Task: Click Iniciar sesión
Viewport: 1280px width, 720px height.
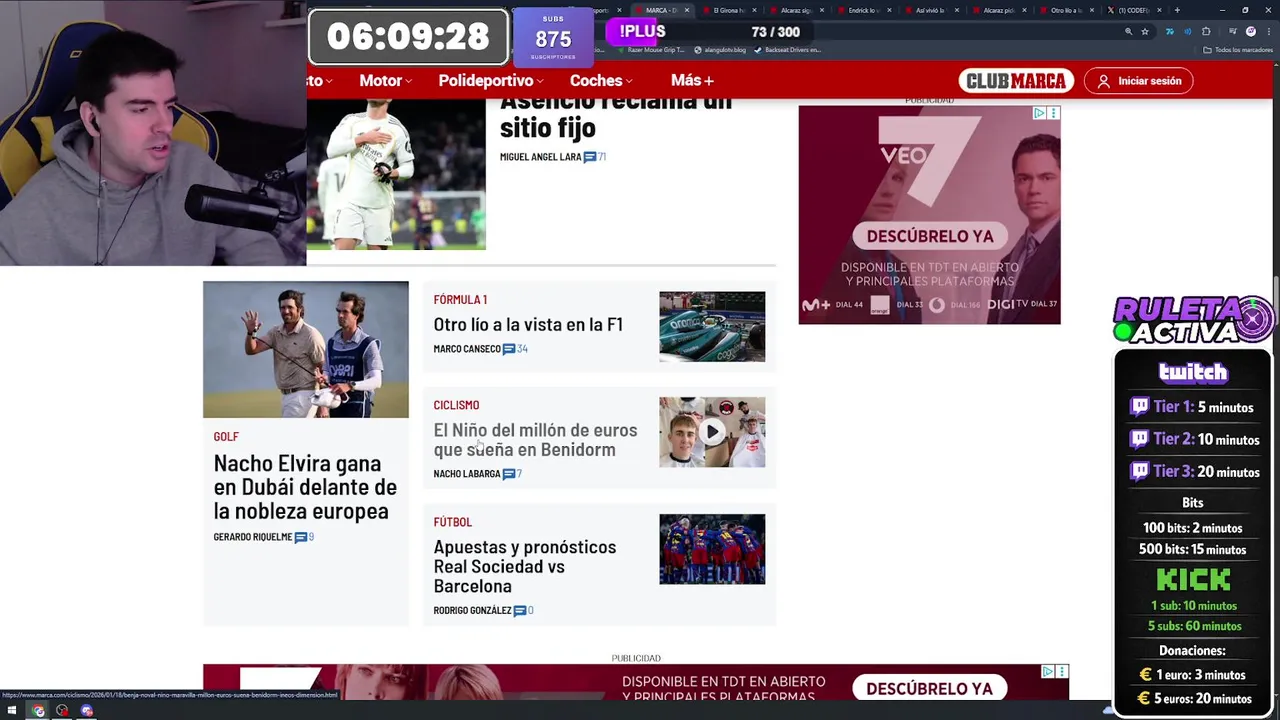Action: [1138, 81]
